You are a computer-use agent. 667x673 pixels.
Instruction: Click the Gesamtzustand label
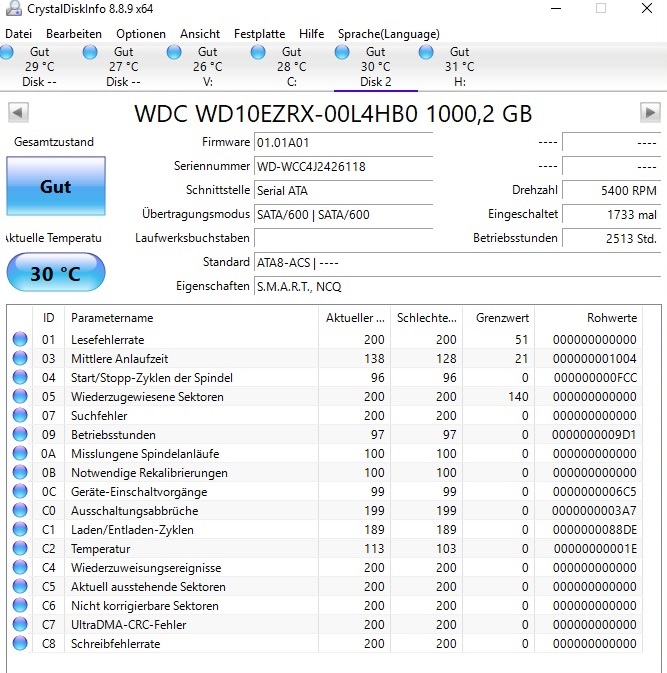[x=54, y=142]
